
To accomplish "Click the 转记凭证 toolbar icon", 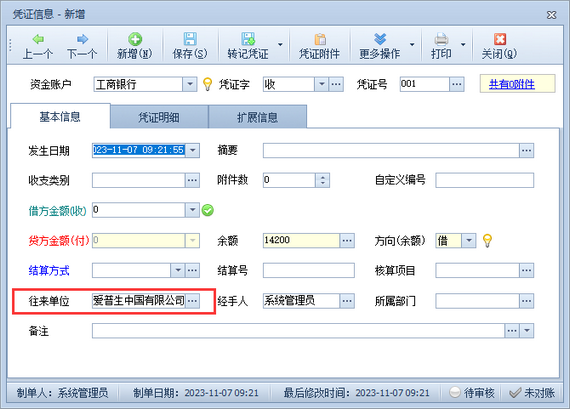I will (248, 39).
